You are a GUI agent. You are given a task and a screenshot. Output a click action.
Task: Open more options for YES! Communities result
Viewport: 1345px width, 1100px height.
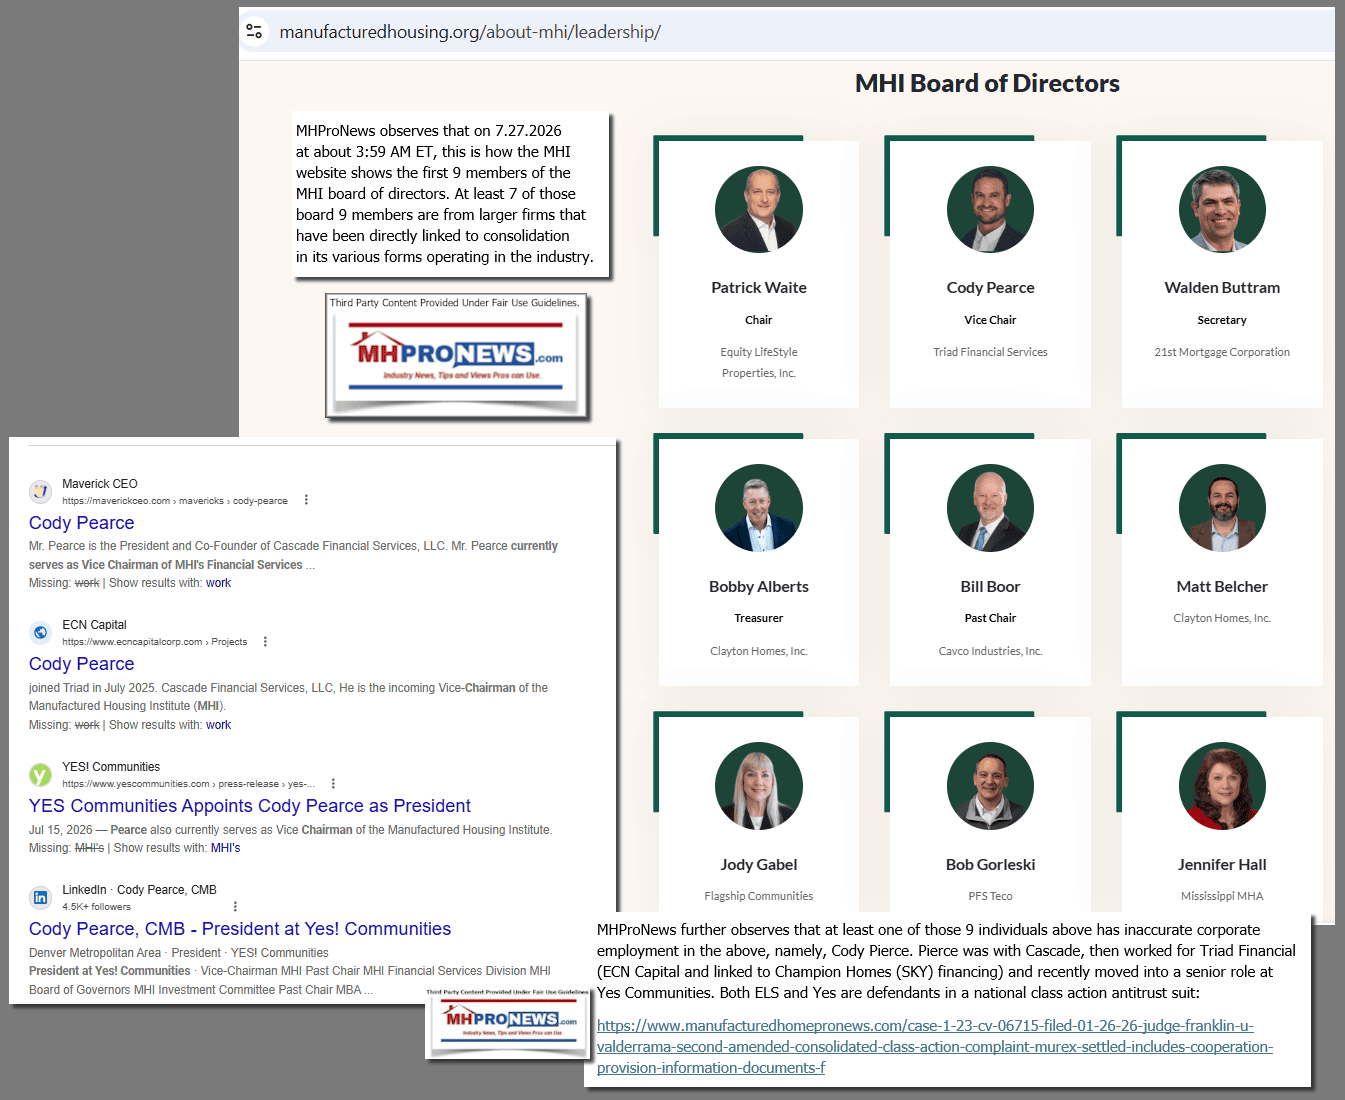click(x=333, y=784)
